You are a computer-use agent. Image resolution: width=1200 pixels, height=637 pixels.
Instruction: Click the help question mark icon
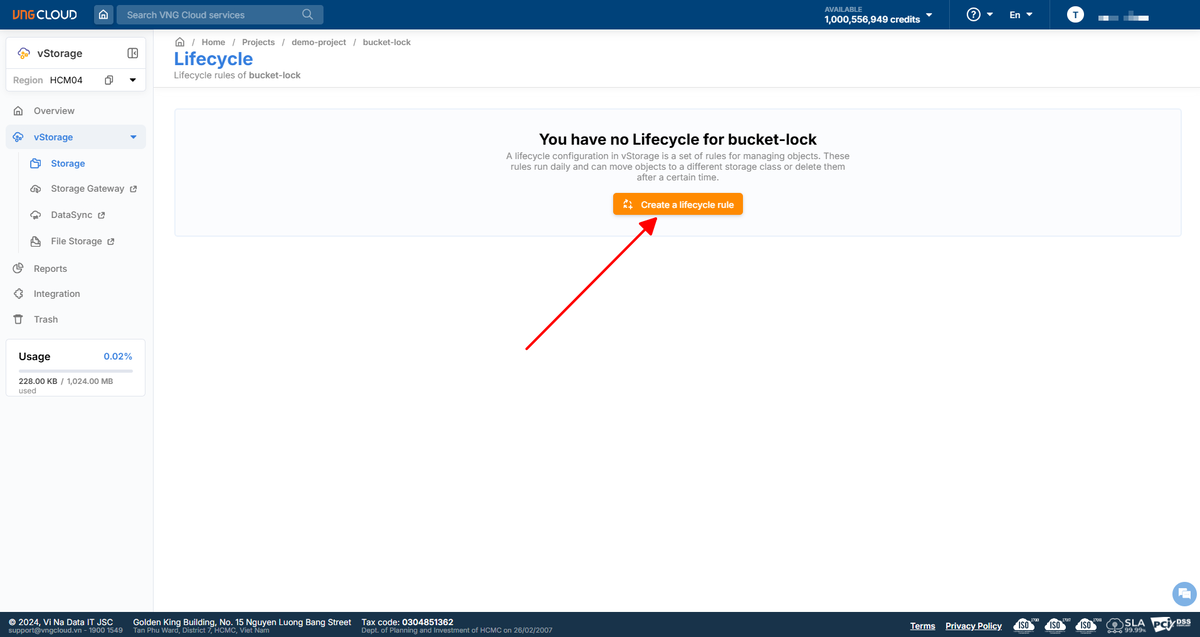point(974,15)
